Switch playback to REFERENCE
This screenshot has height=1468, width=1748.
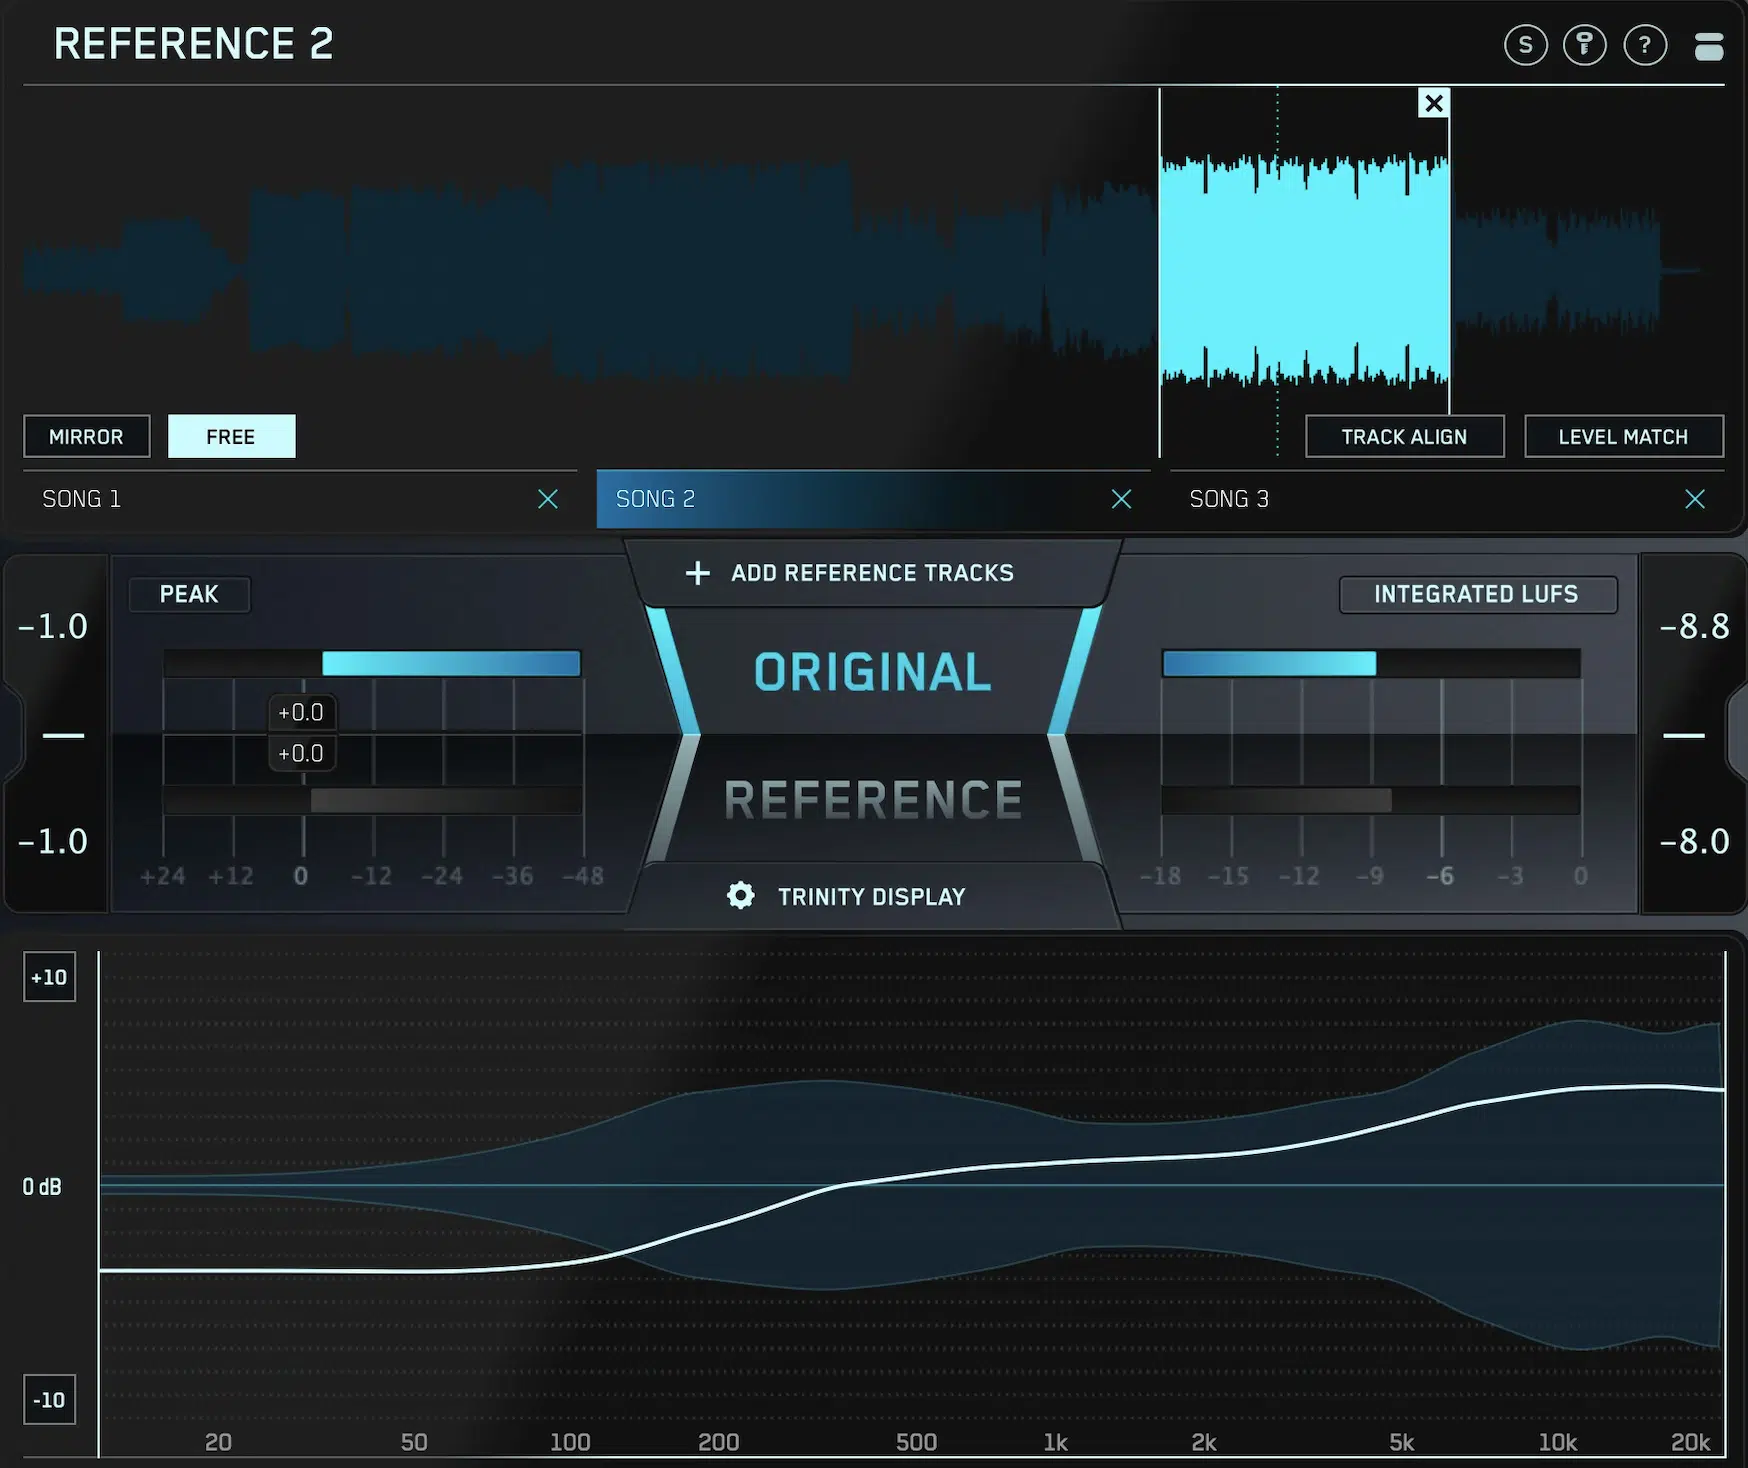coord(873,800)
